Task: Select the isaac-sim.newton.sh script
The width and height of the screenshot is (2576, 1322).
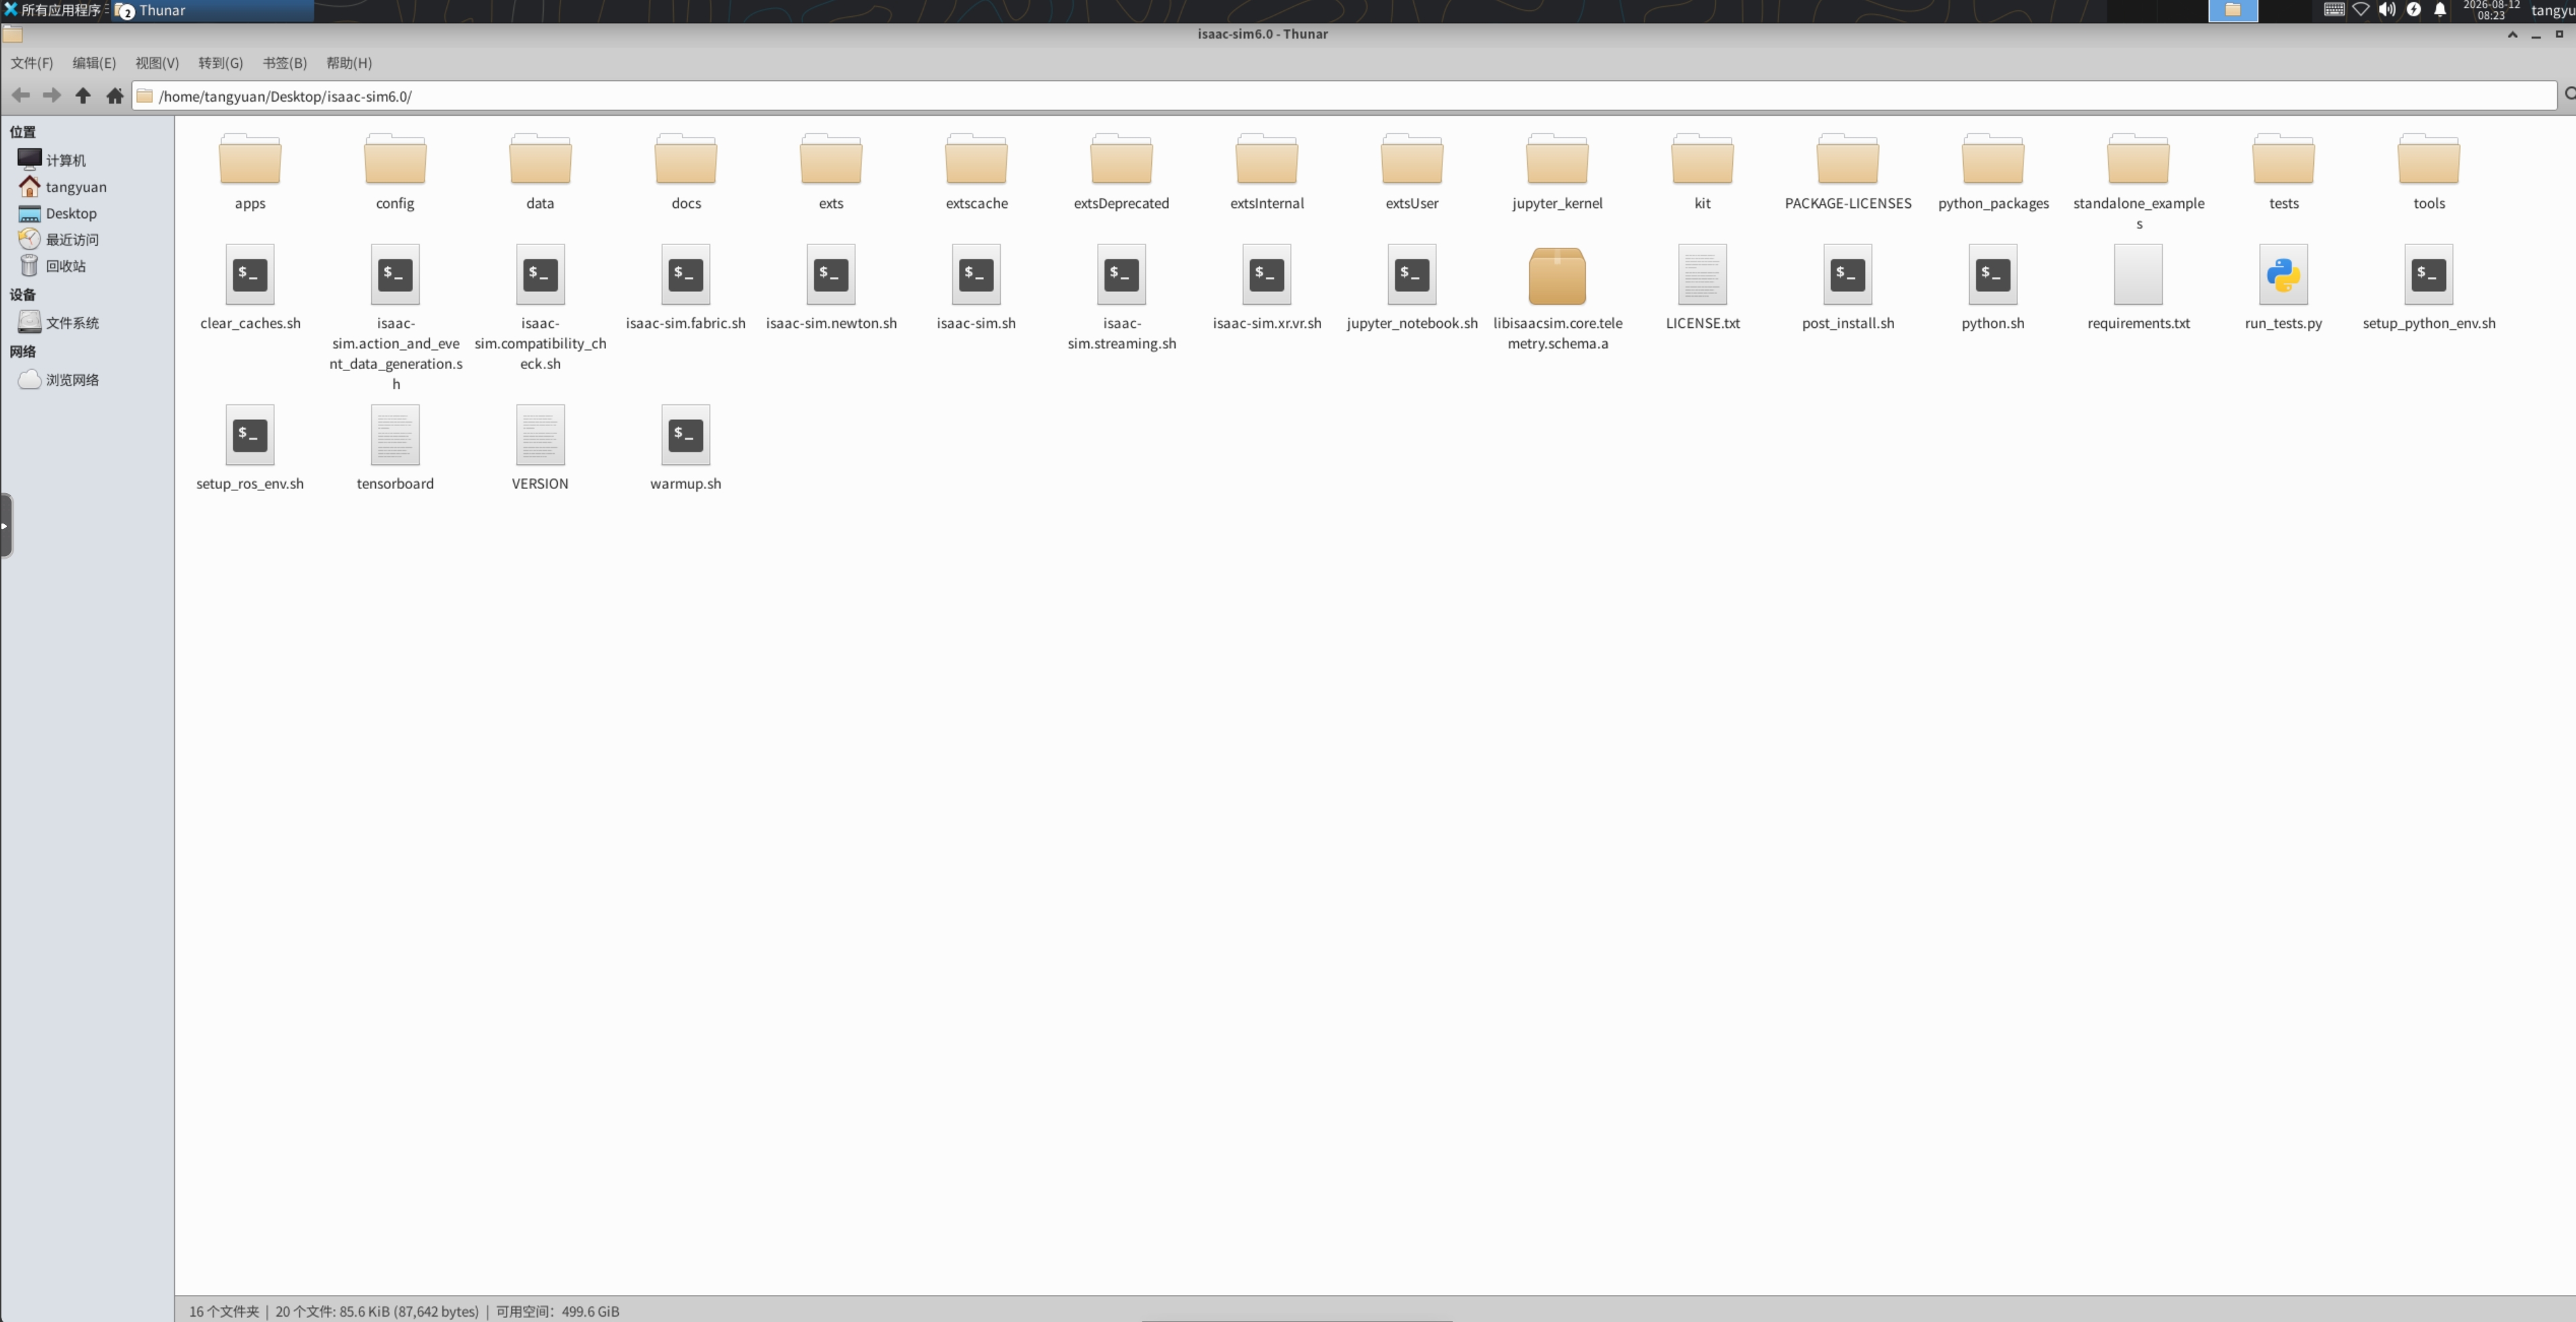Action: 831,275
